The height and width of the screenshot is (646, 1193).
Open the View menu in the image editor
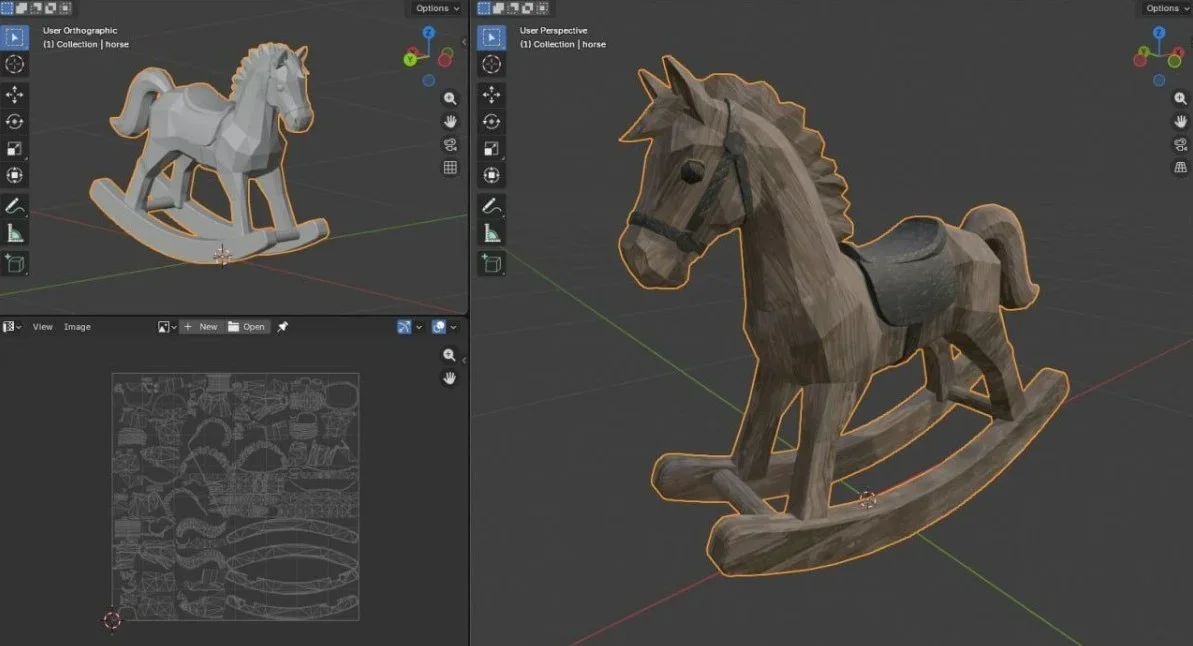click(43, 327)
